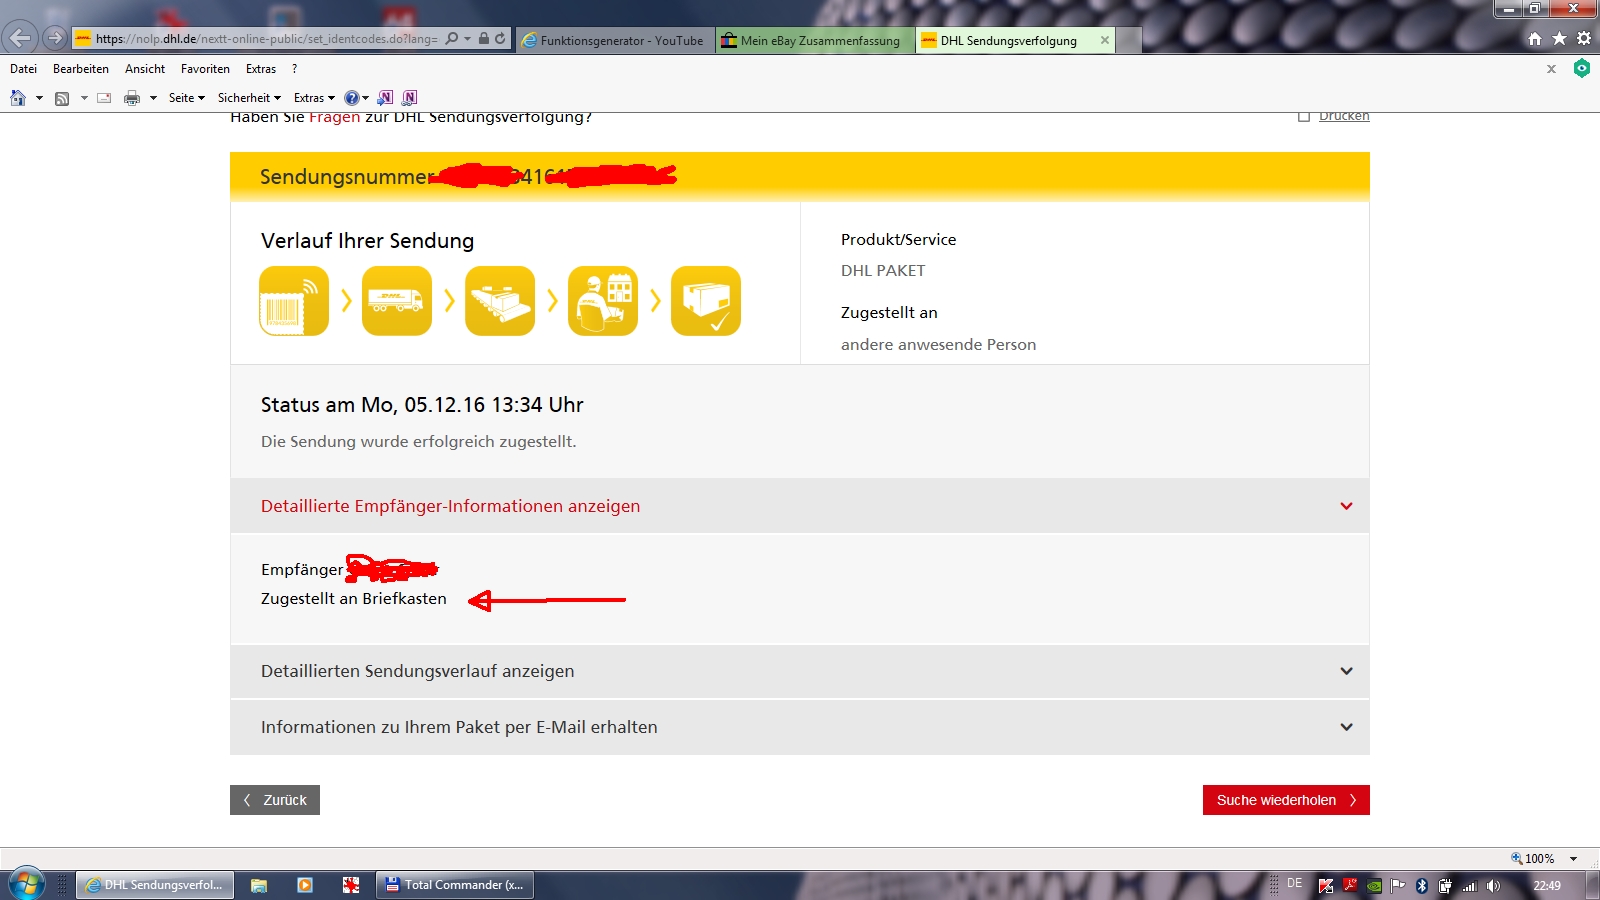
Task: Click the DE language indicator
Action: click(x=1295, y=884)
